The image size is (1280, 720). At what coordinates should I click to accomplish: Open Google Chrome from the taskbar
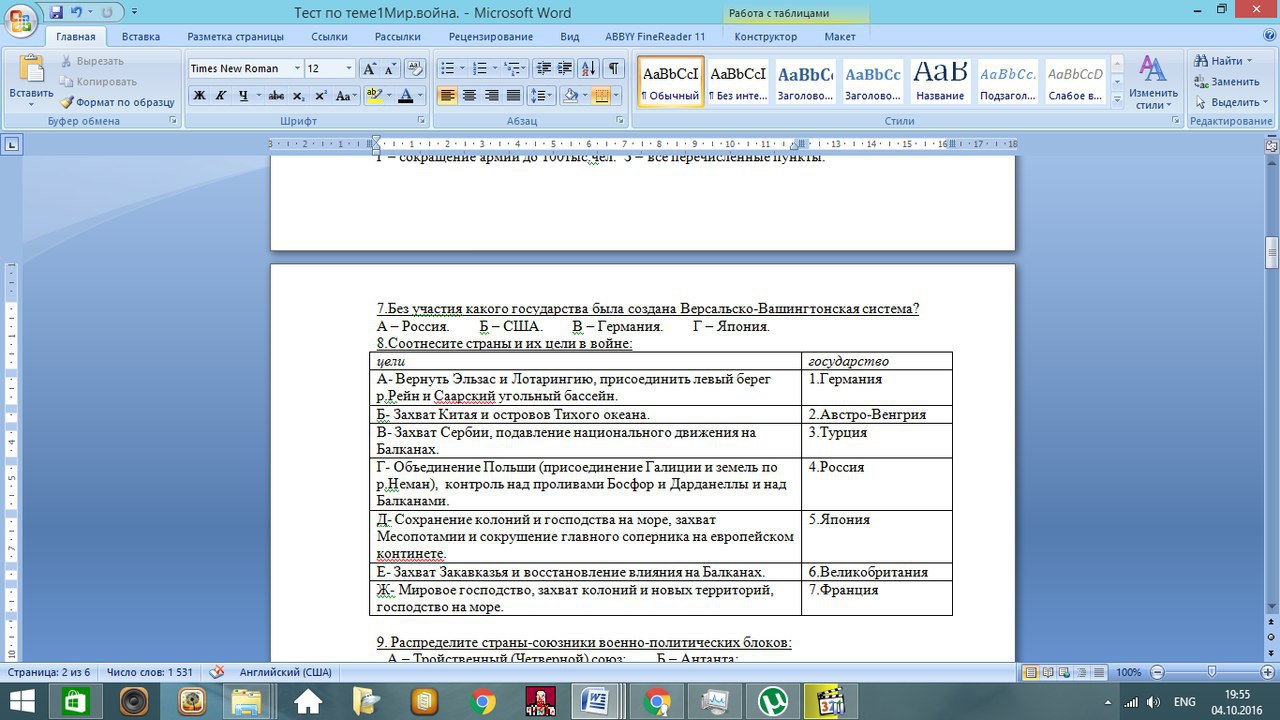point(482,700)
